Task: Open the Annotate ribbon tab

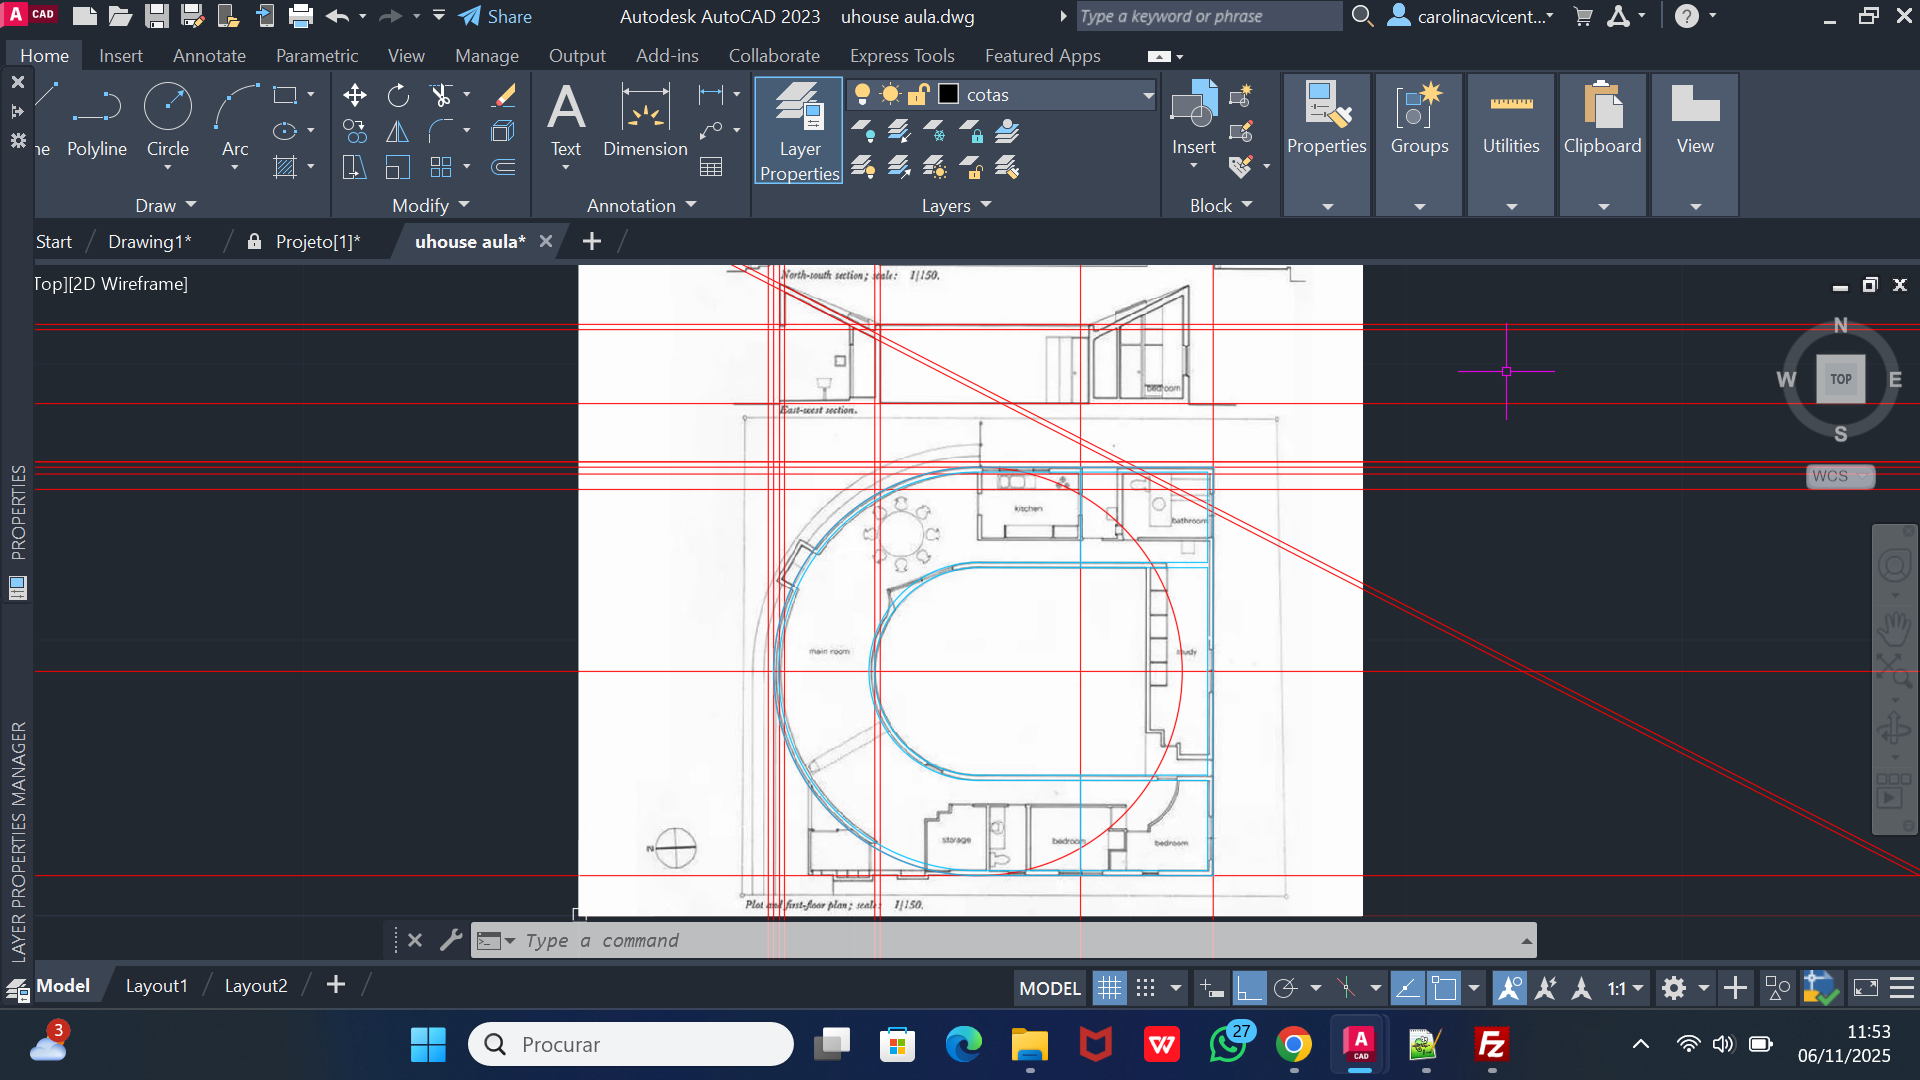Action: pos(209,56)
